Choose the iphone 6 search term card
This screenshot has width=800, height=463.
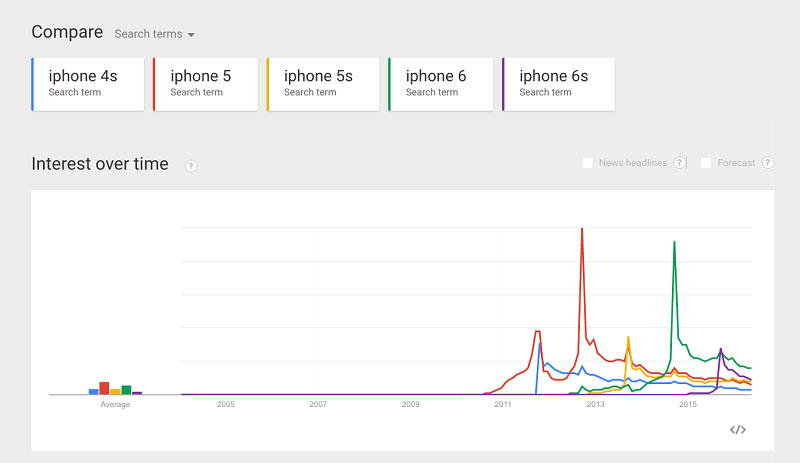tap(441, 84)
